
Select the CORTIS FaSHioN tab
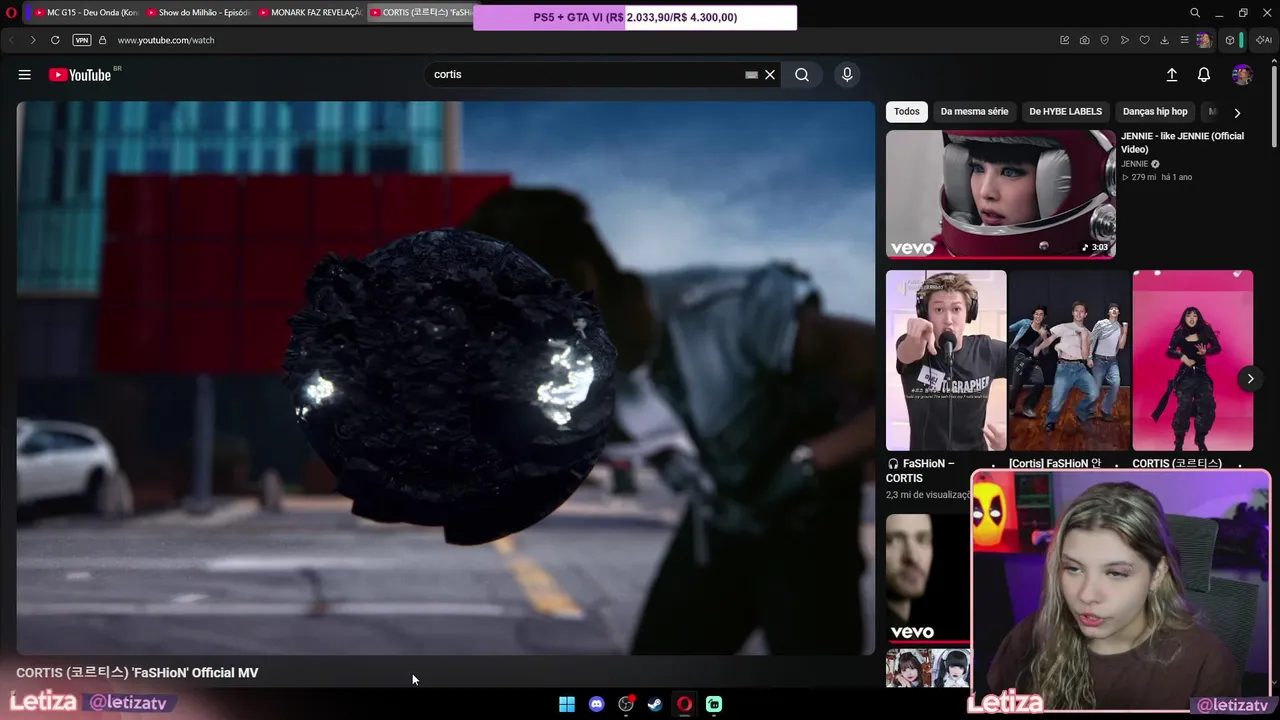(420, 13)
